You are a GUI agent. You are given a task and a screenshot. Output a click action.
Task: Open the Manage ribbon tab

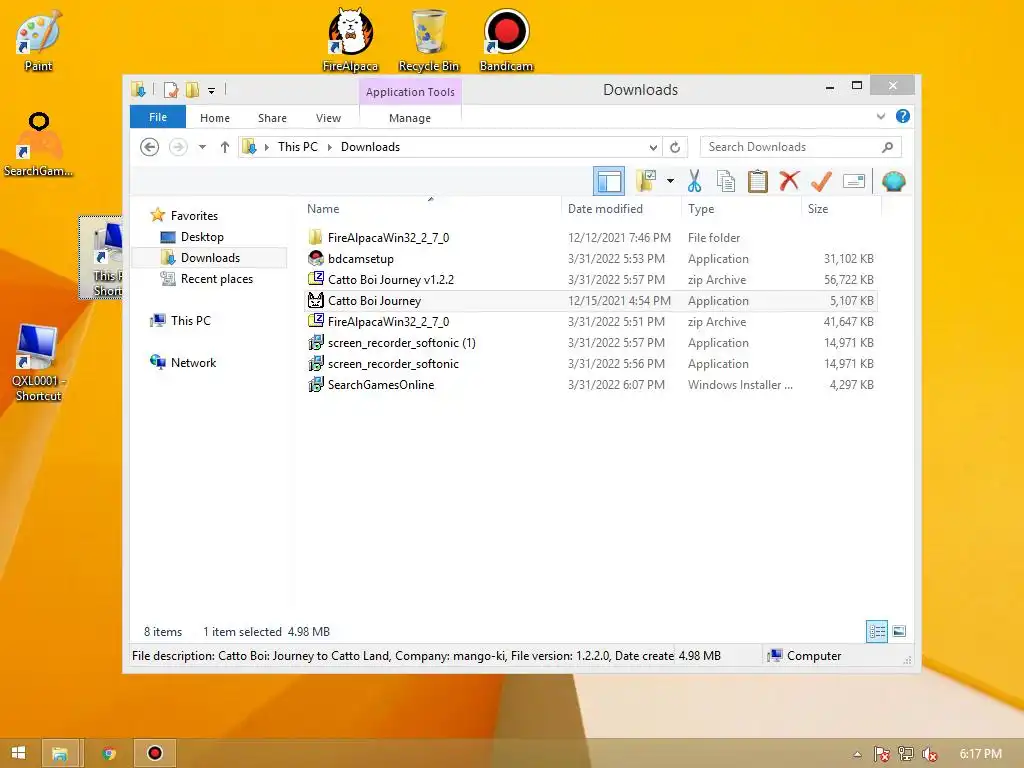(x=410, y=118)
